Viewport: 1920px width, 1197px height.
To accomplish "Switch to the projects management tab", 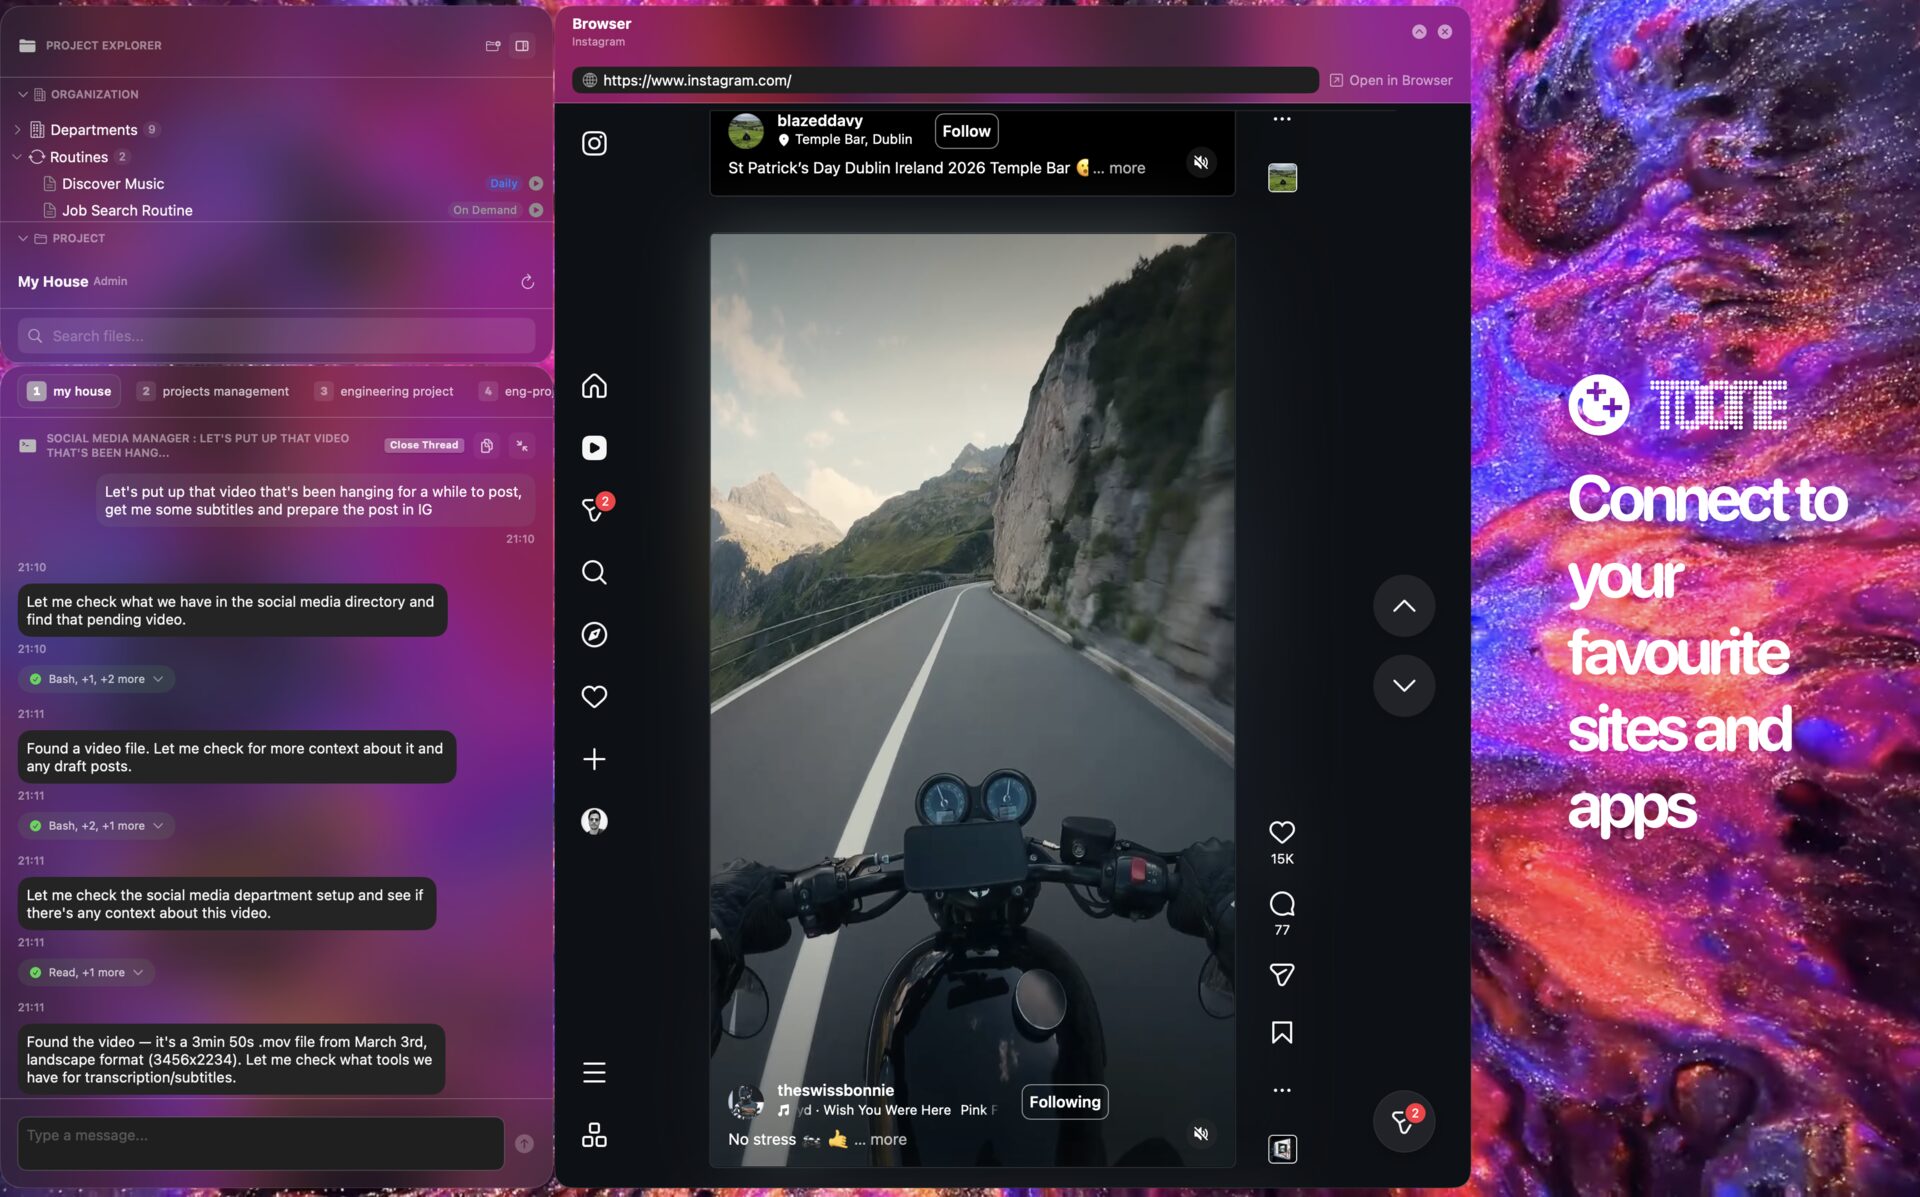I will (x=224, y=391).
